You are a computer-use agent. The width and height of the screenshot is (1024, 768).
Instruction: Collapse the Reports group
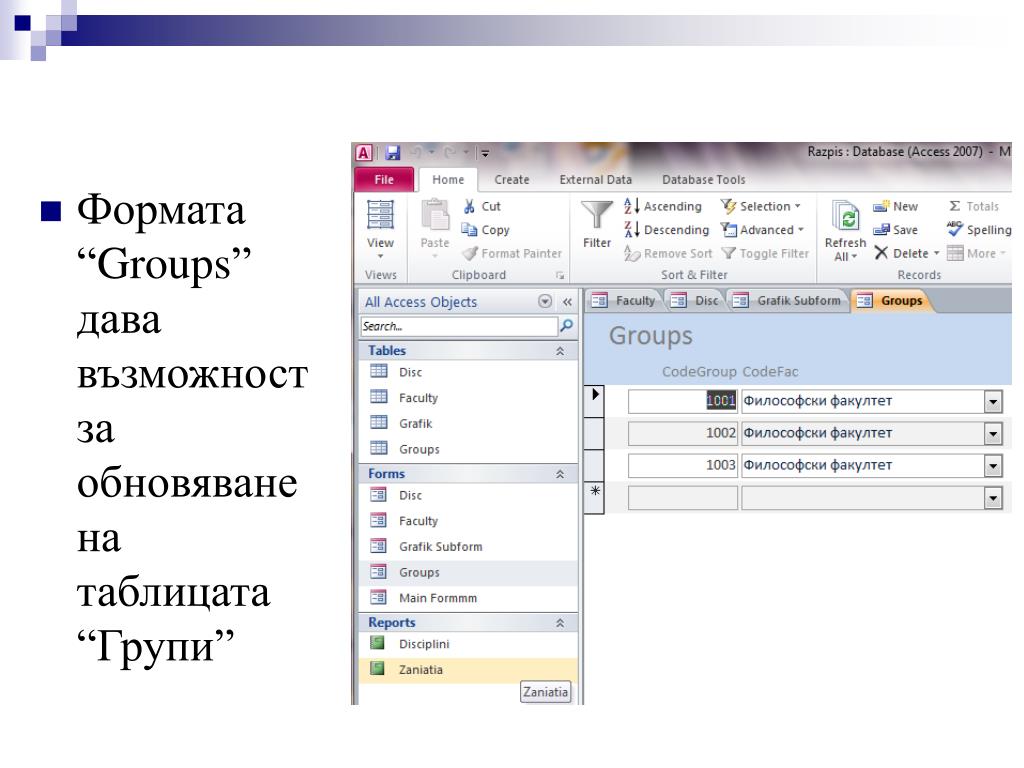tap(560, 623)
